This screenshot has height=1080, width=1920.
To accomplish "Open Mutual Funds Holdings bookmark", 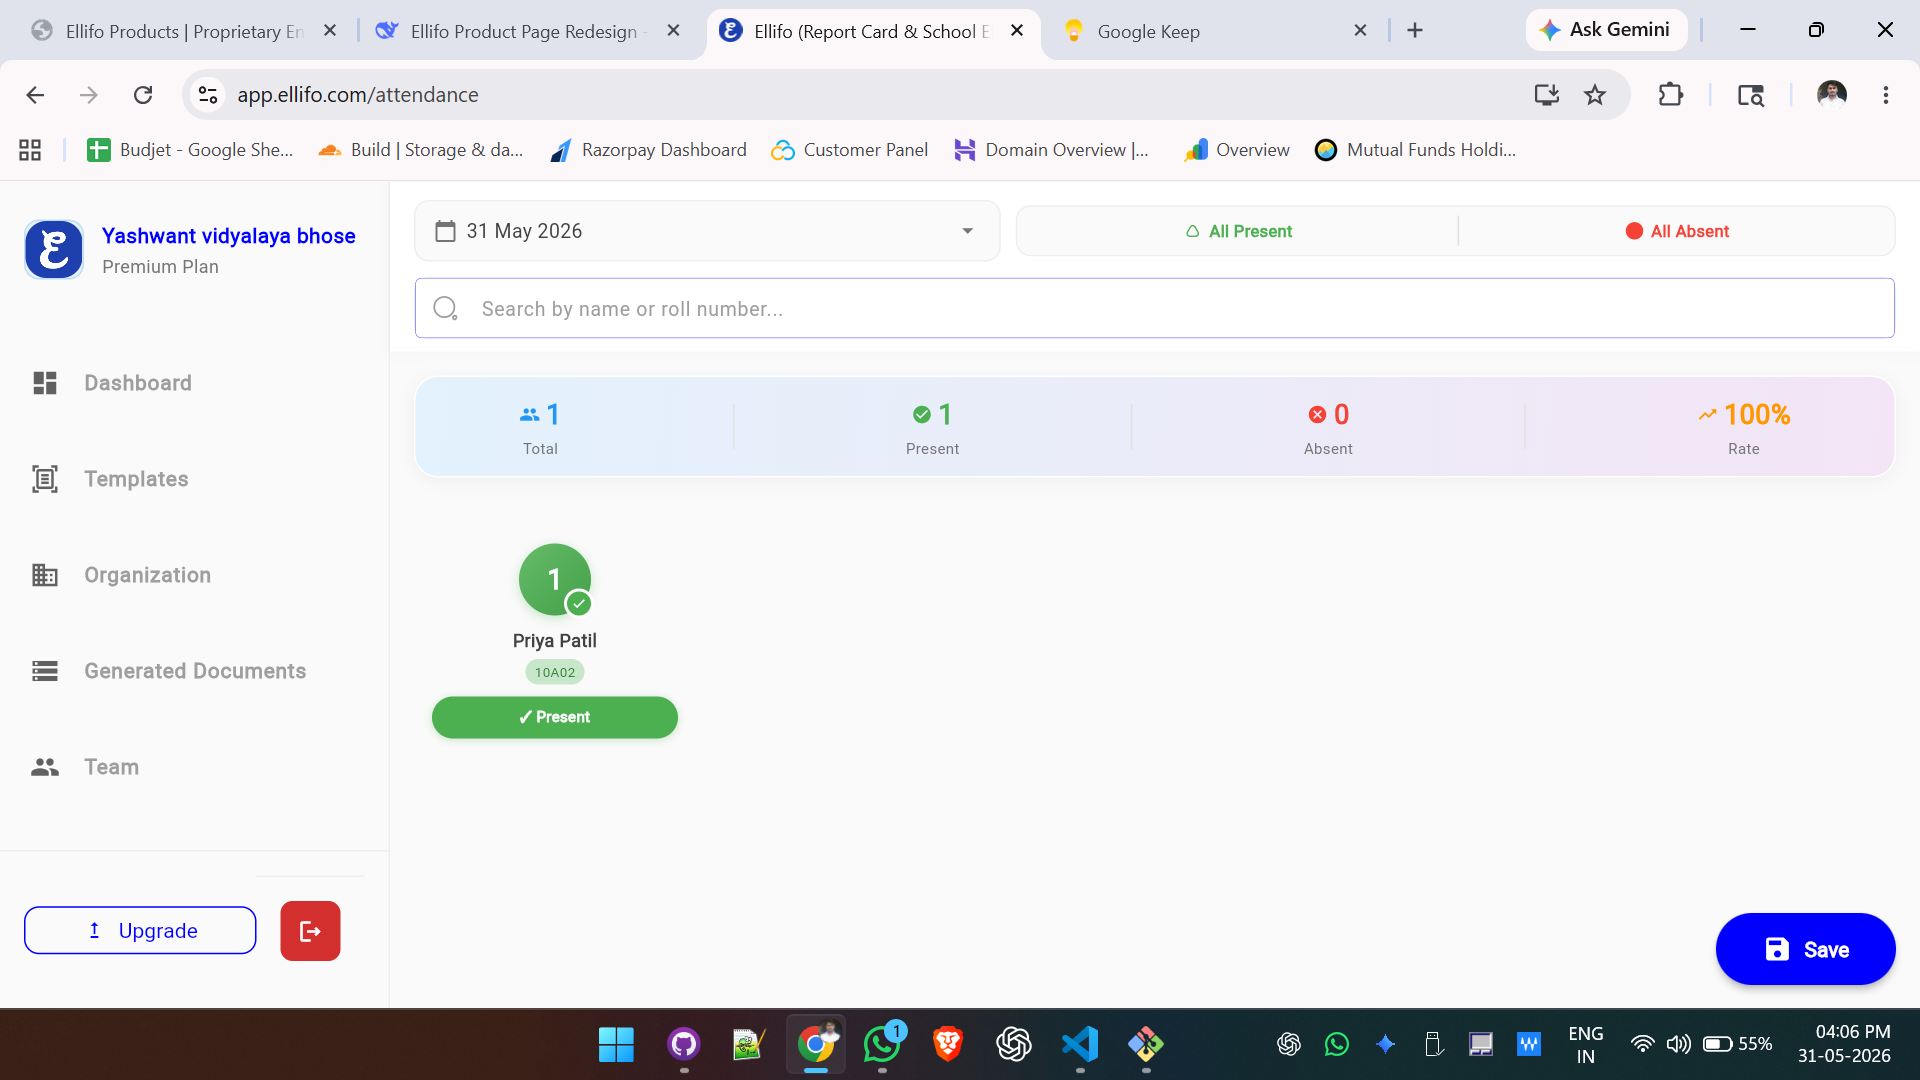I will click(x=1416, y=150).
